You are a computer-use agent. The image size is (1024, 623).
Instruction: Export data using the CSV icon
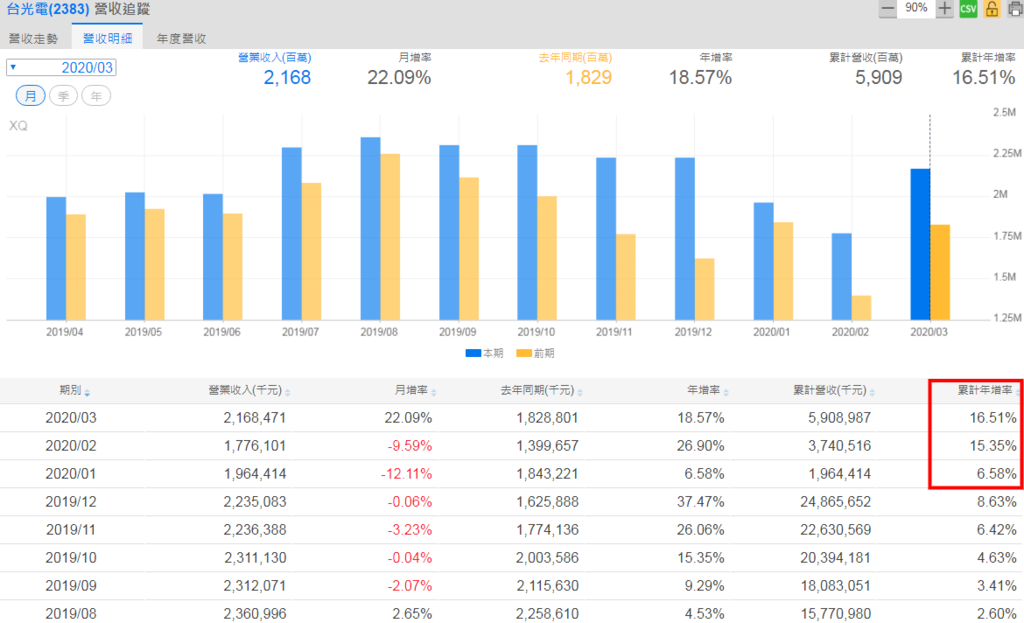point(968,8)
